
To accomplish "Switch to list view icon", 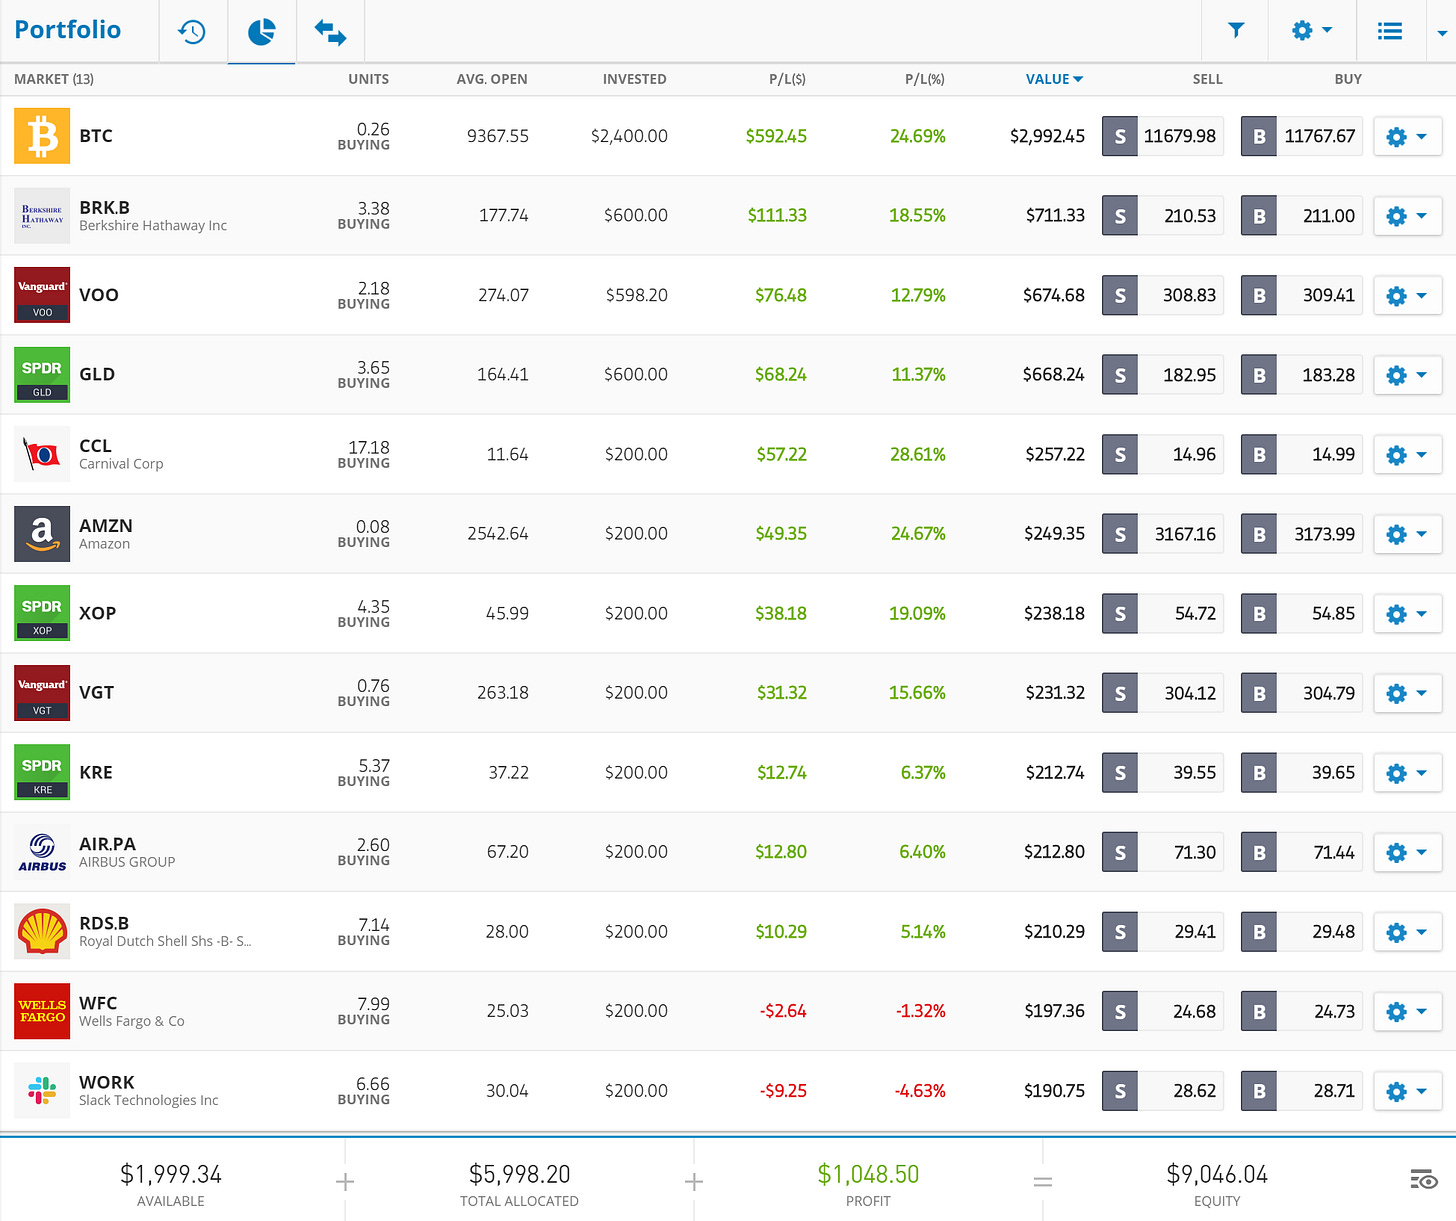I will point(1390,31).
